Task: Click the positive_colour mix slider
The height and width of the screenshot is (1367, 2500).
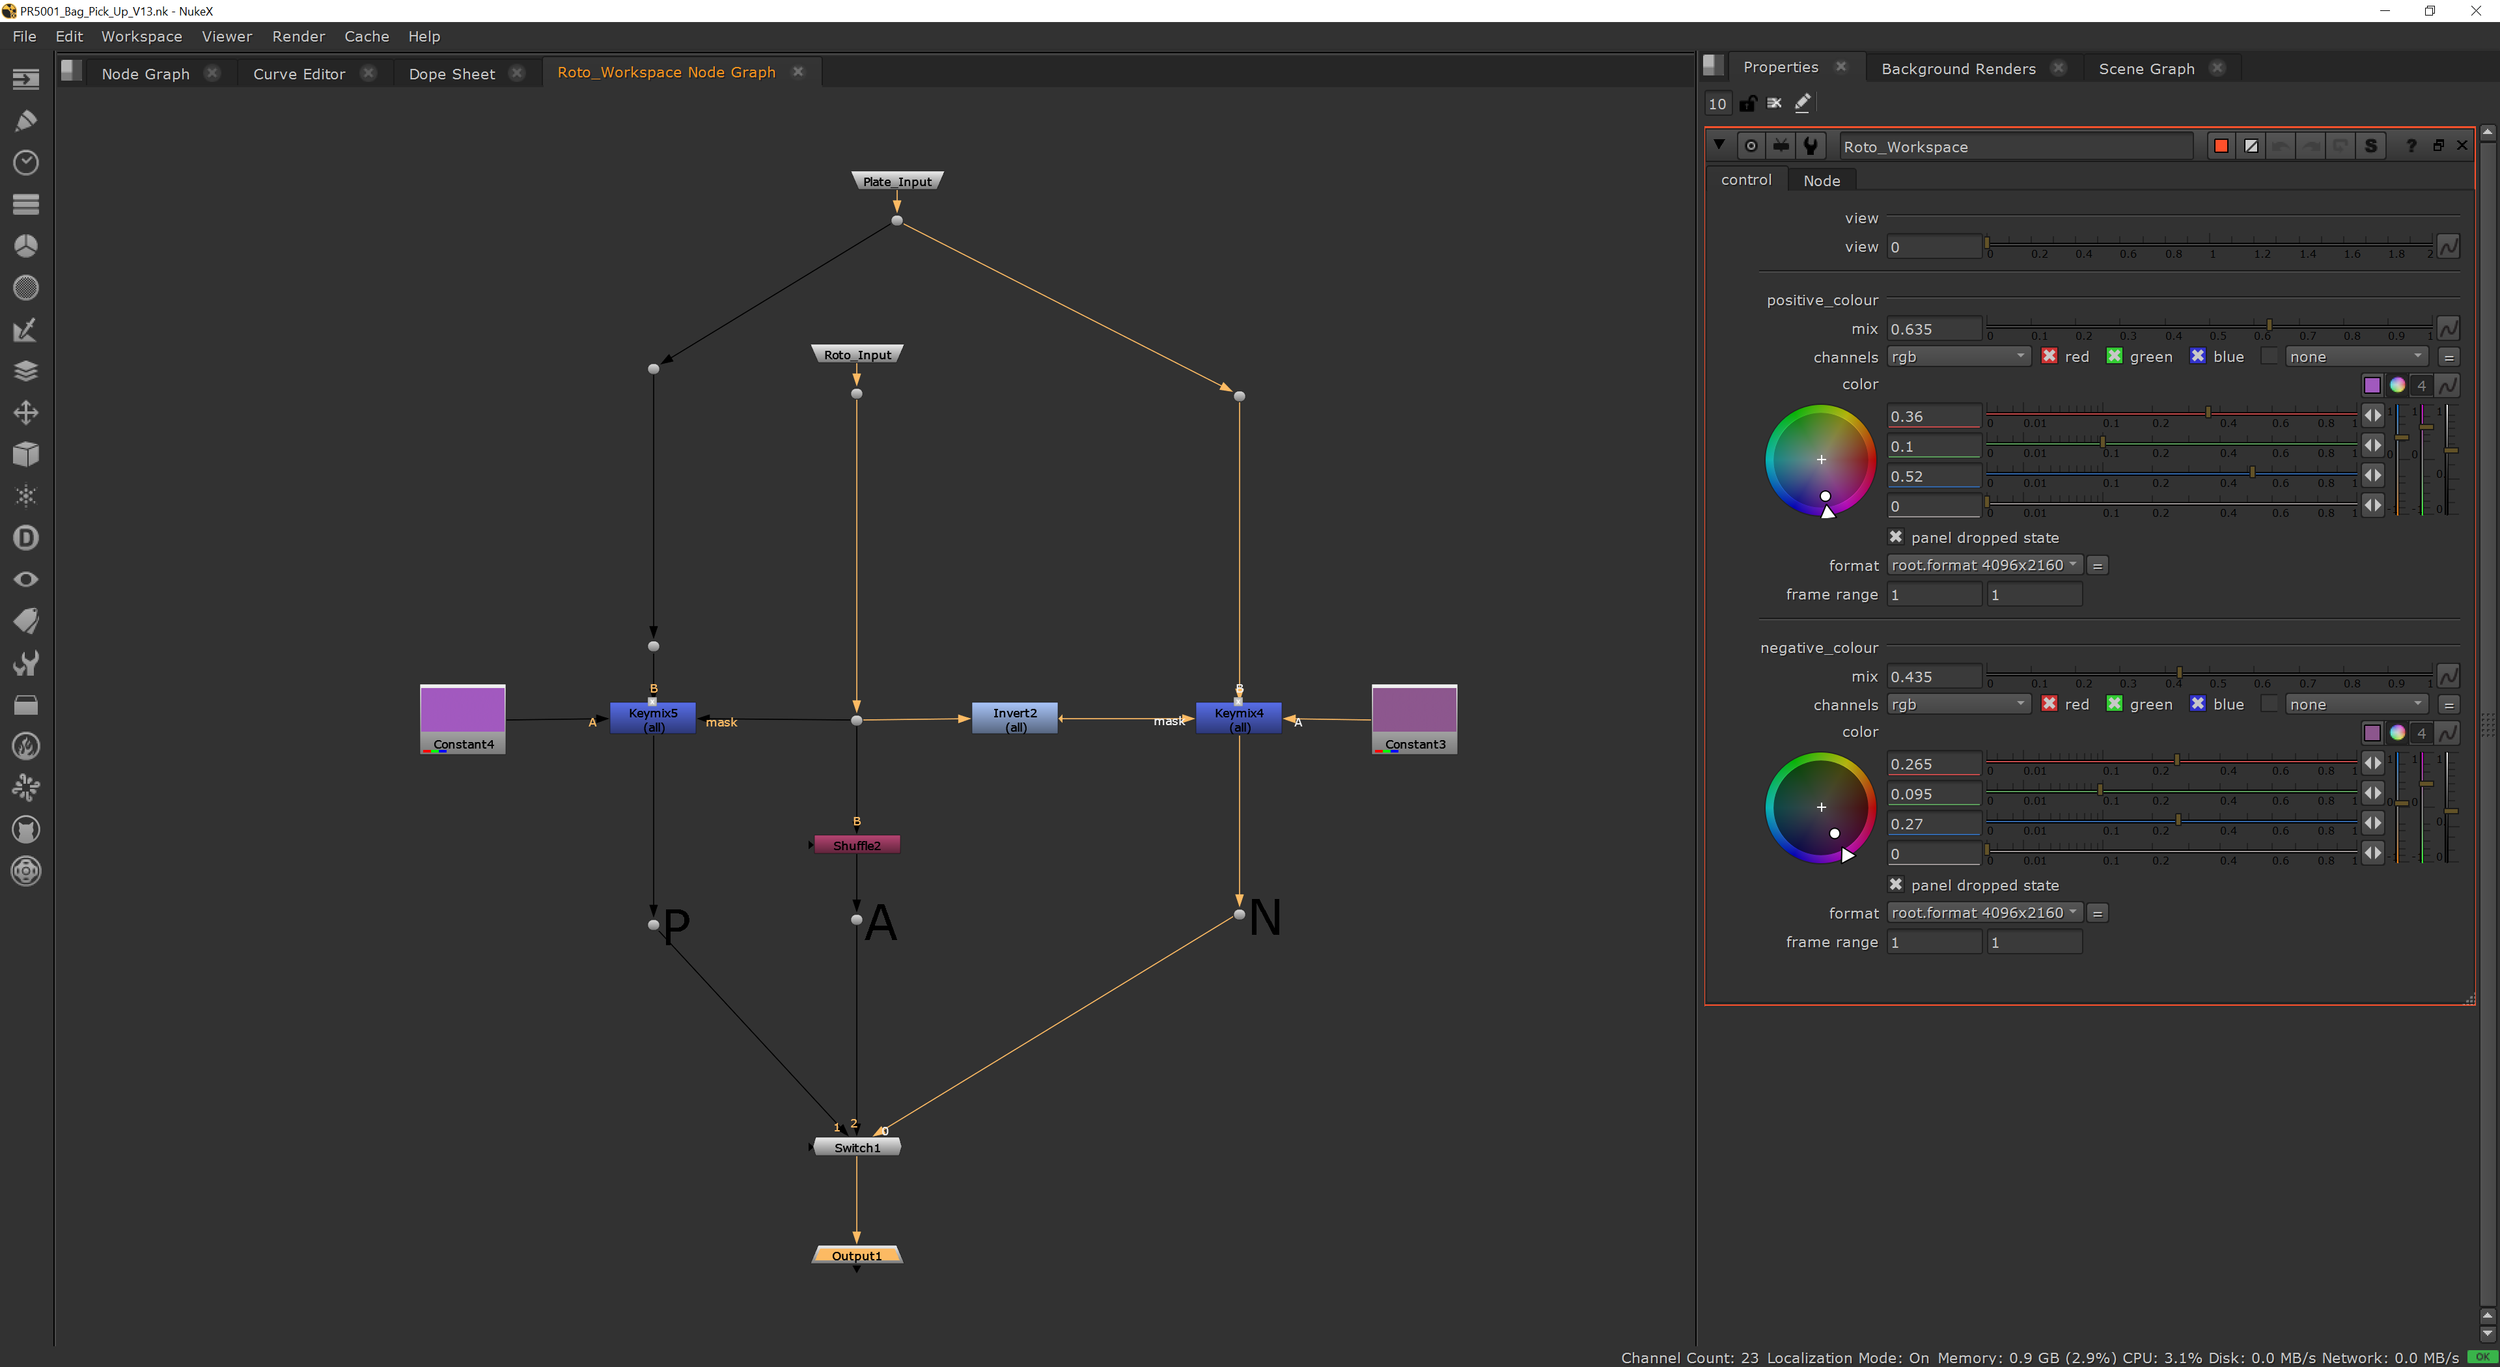Action: [x=2209, y=328]
